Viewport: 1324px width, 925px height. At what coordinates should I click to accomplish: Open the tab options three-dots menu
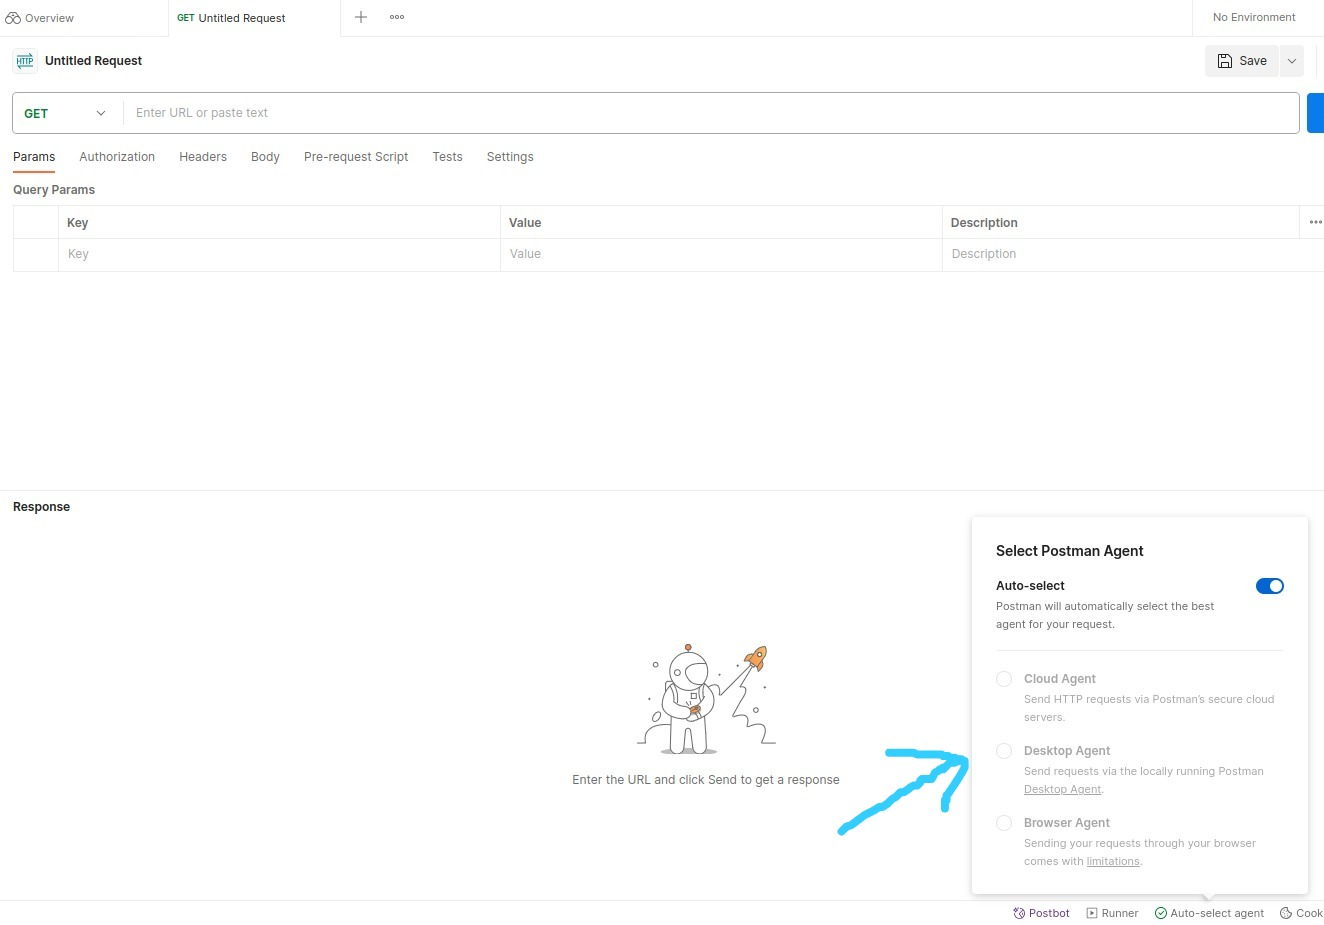click(x=397, y=17)
